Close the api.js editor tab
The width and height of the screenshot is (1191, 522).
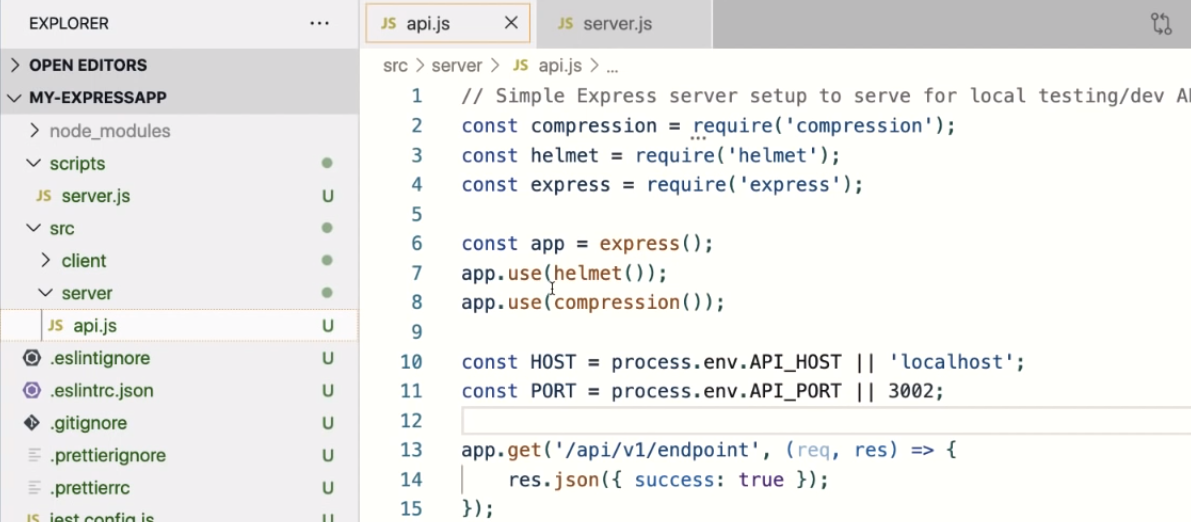coord(511,24)
